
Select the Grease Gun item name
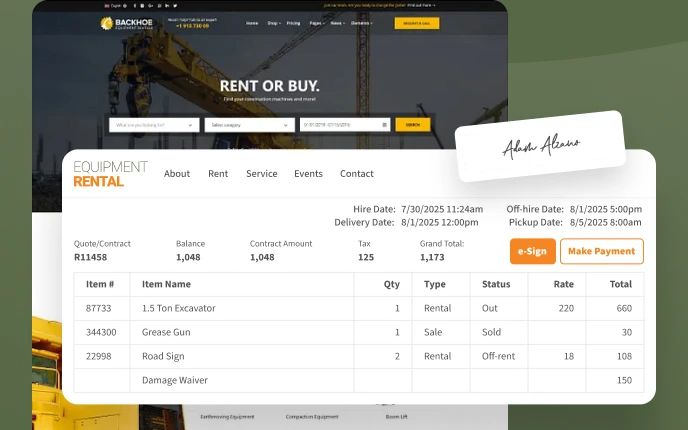click(166, 333)
